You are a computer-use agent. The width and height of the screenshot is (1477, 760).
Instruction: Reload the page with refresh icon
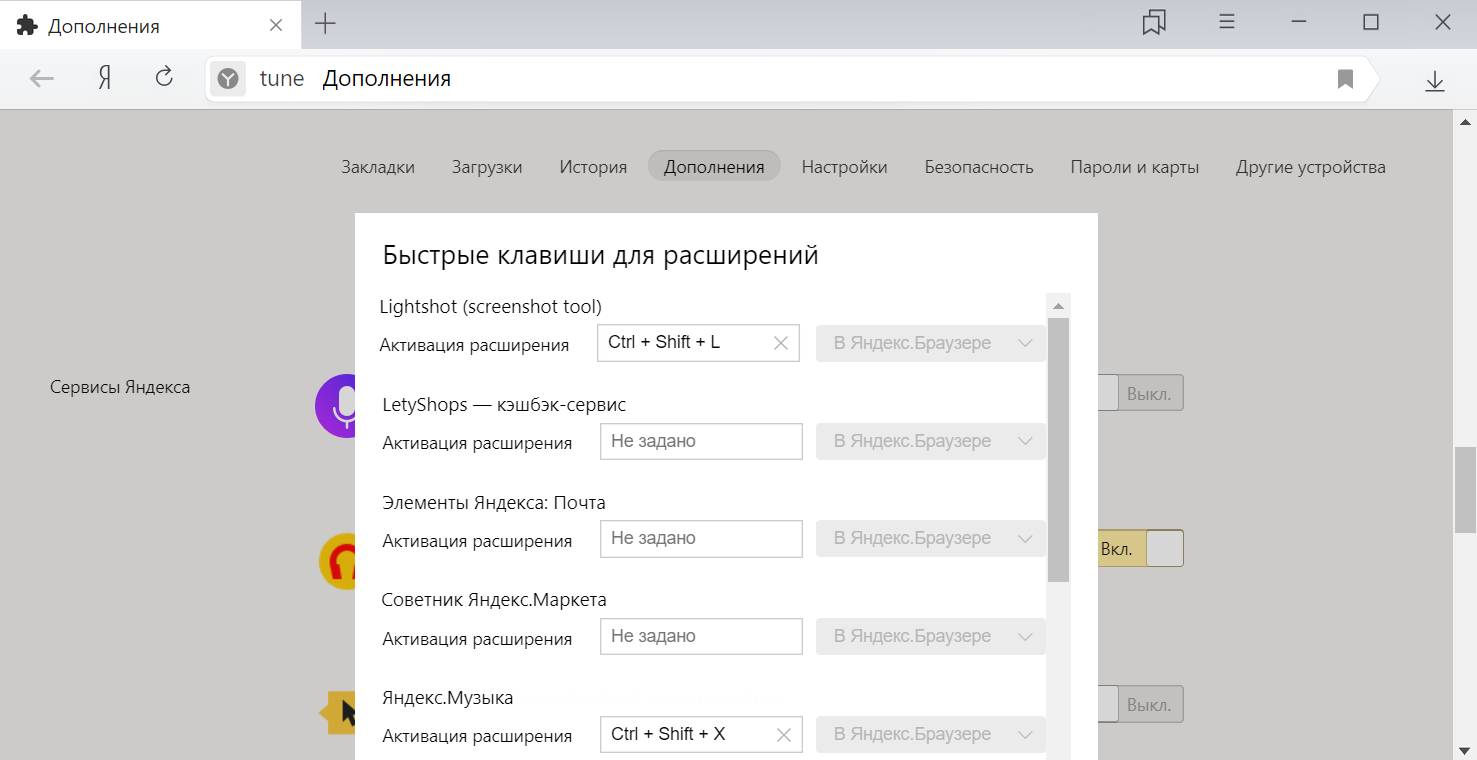[164, 78]
